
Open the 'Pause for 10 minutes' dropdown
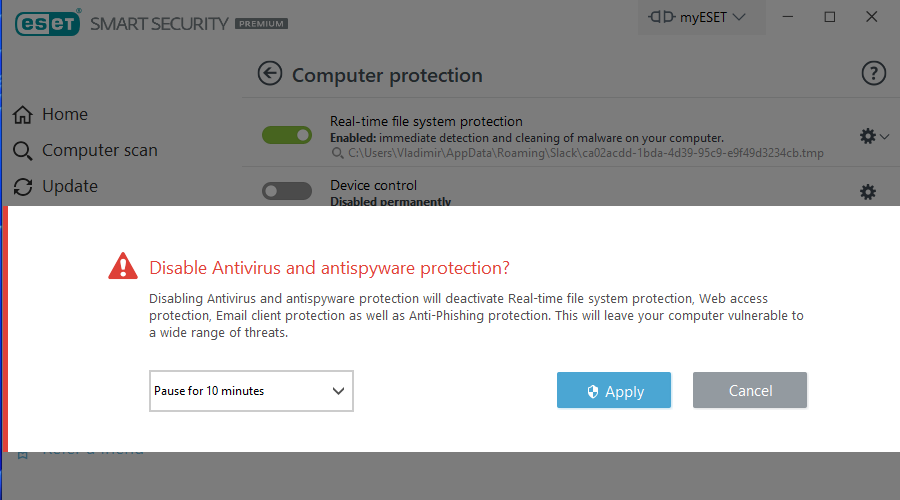coord(251,391)
